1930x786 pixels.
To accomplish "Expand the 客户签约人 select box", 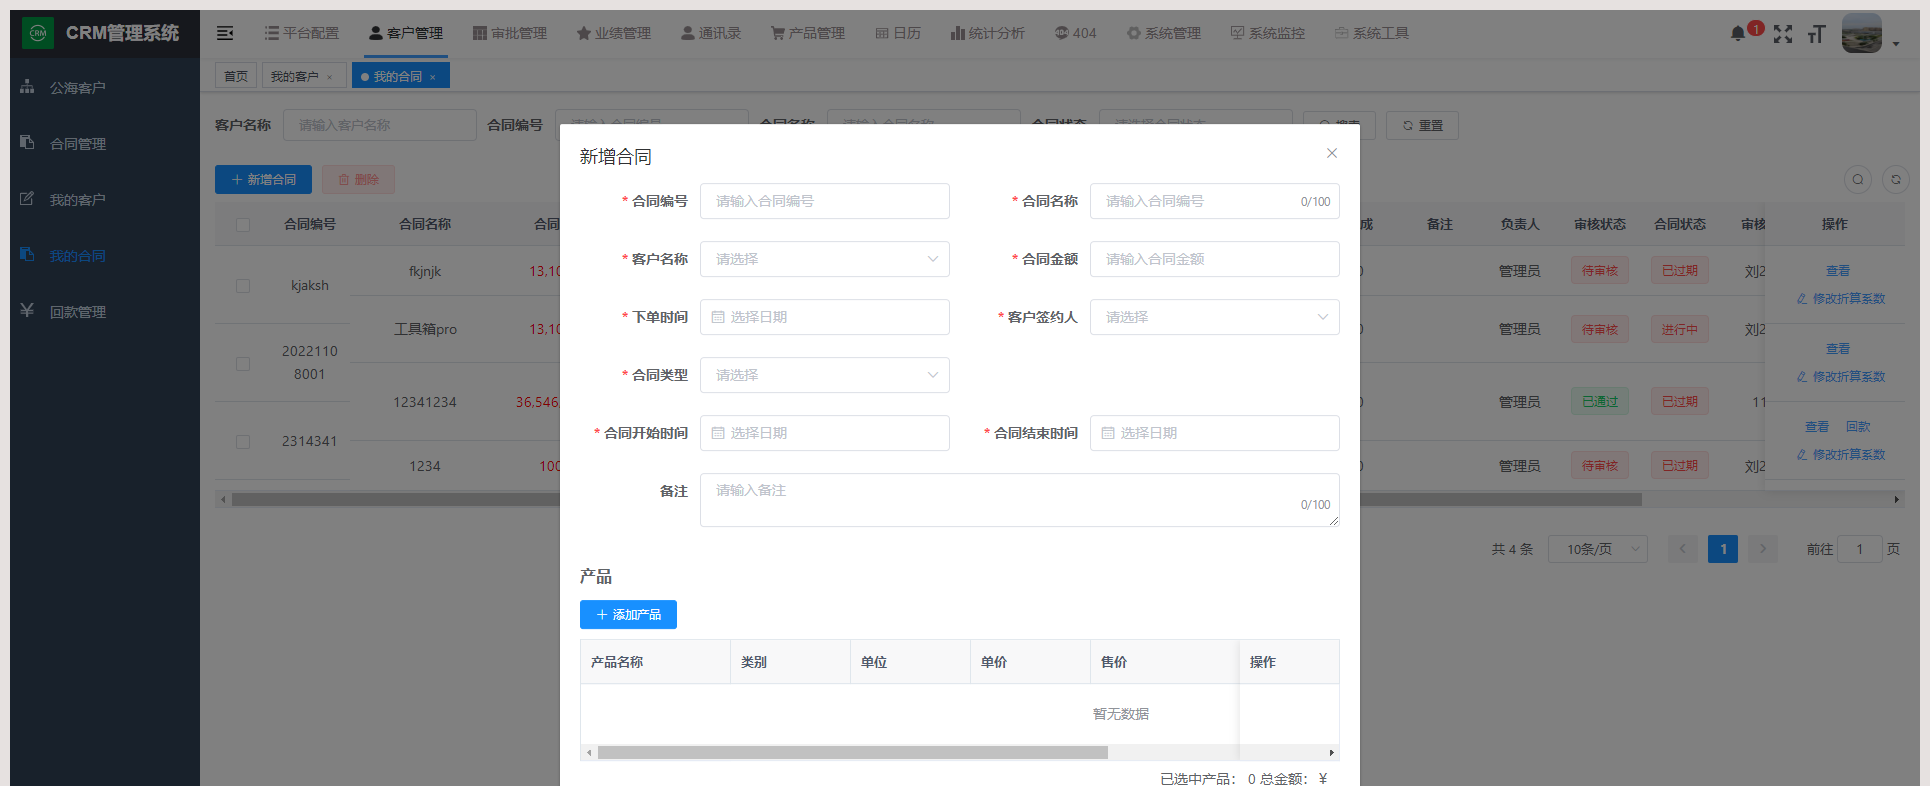I will 1214,317.
